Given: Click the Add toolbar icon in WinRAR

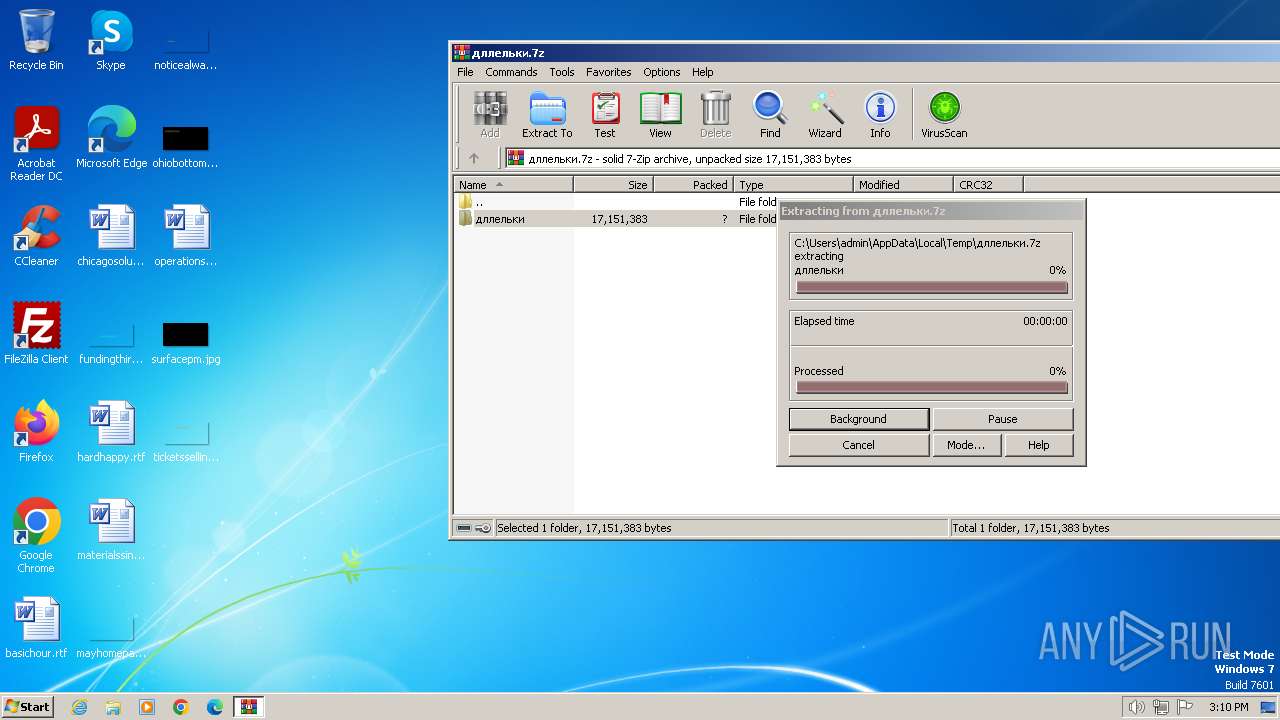Looking at the screenshot, I should point(489,115).
